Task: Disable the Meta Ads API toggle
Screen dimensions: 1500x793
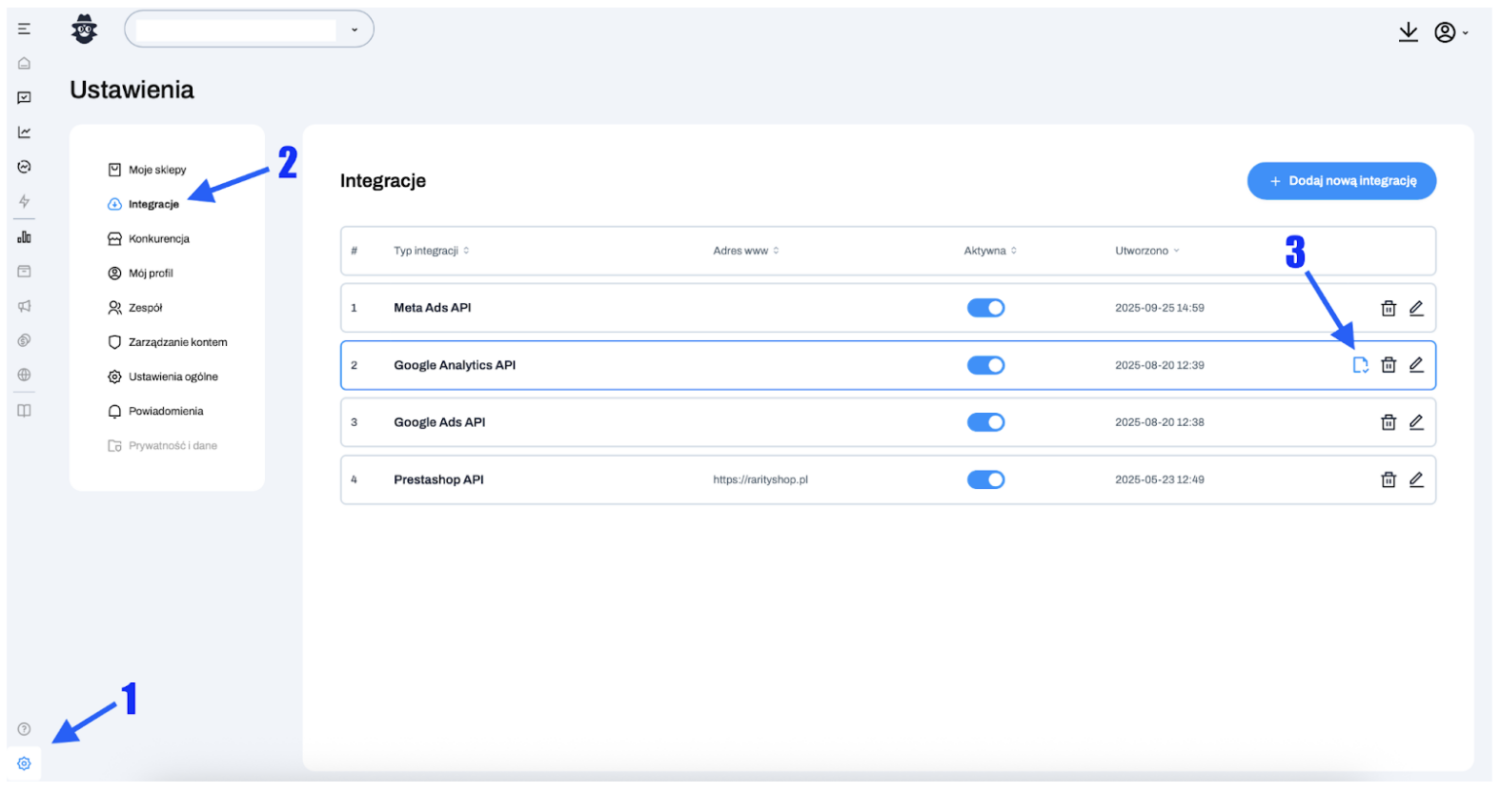Action: click(985, 308)
